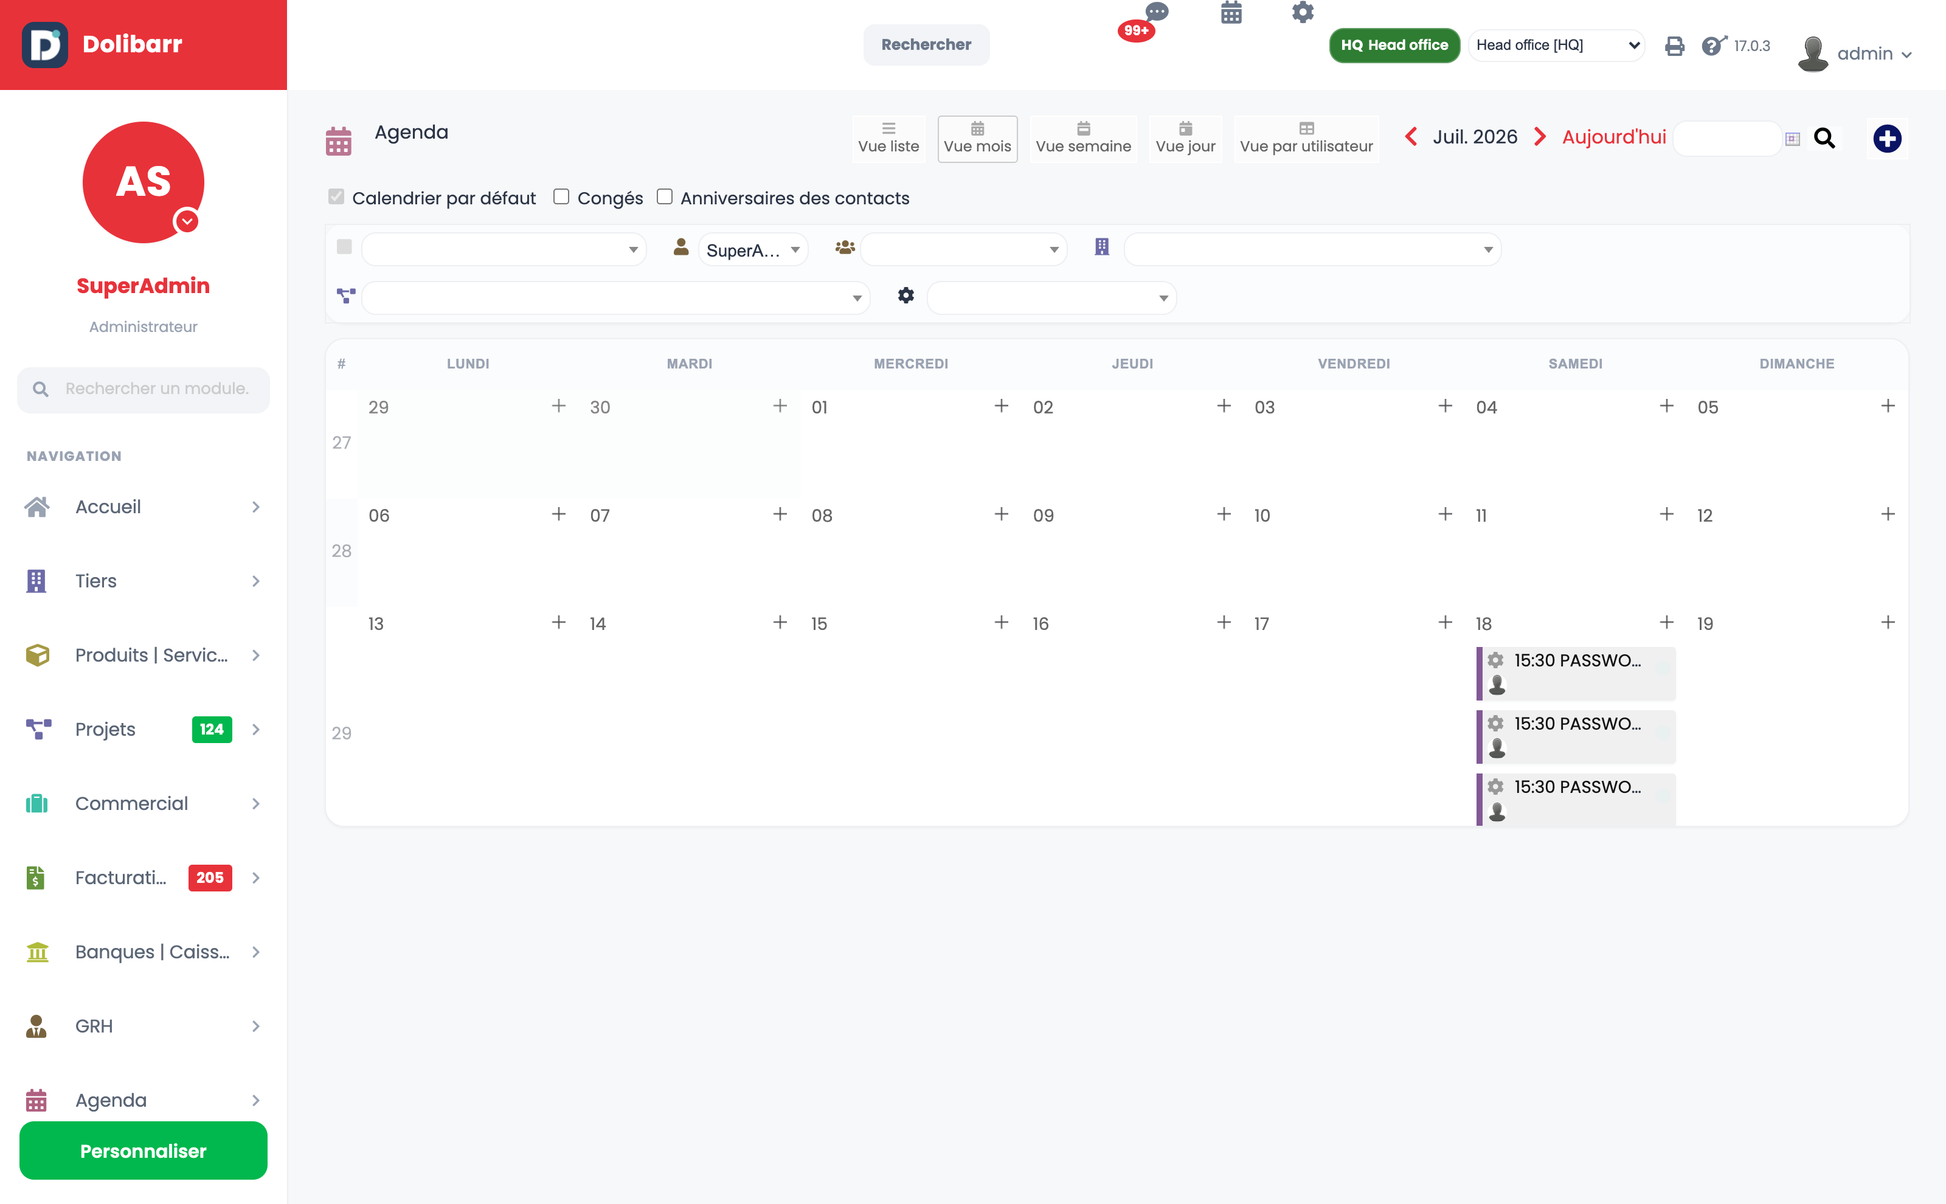Open the top bar settings gear icon

tap(1302, 13)
